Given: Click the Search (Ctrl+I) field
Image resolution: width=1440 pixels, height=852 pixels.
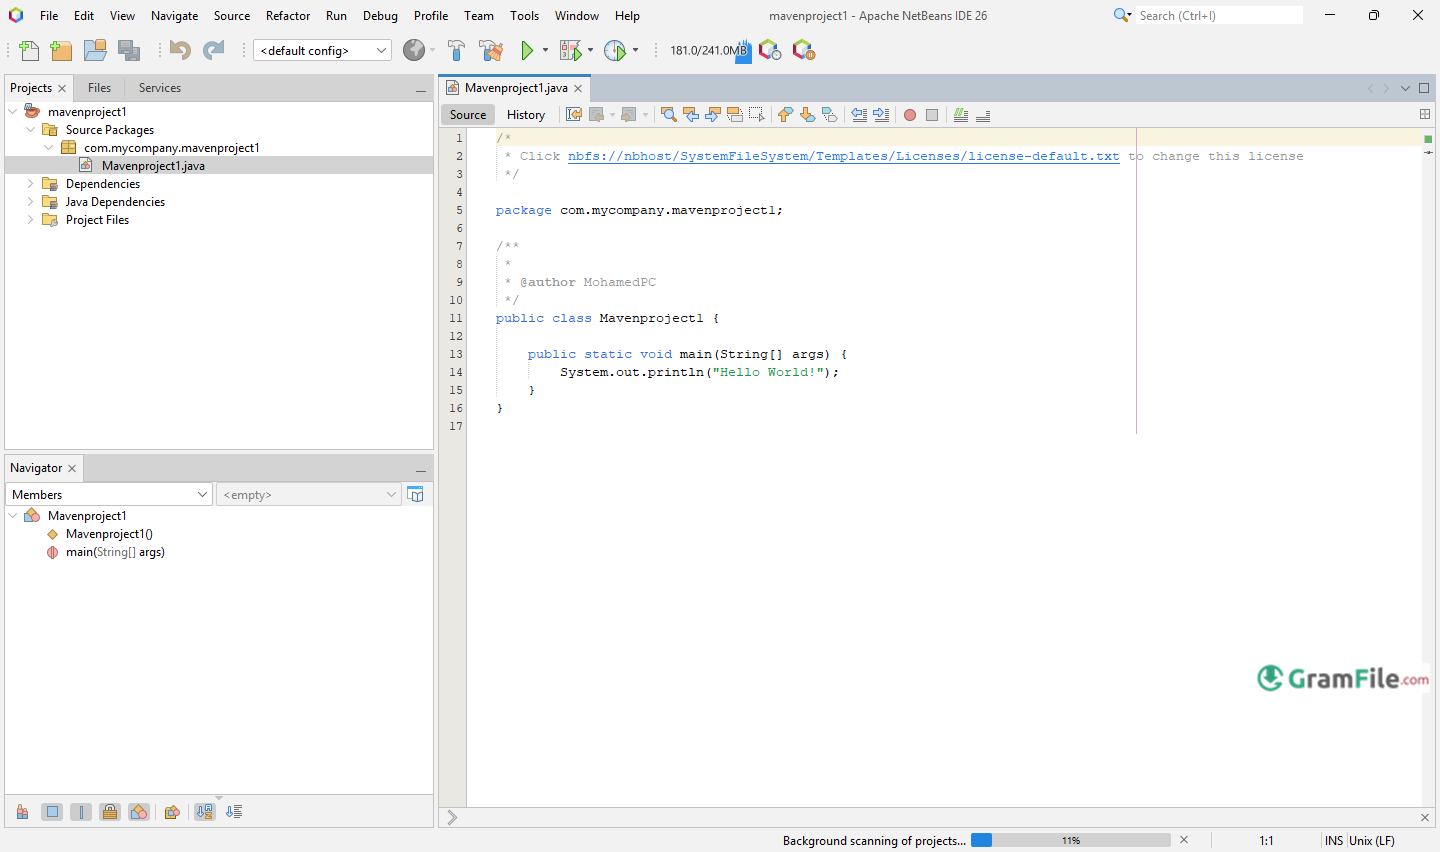Looking at the screenshot, I should point(1219,15).
